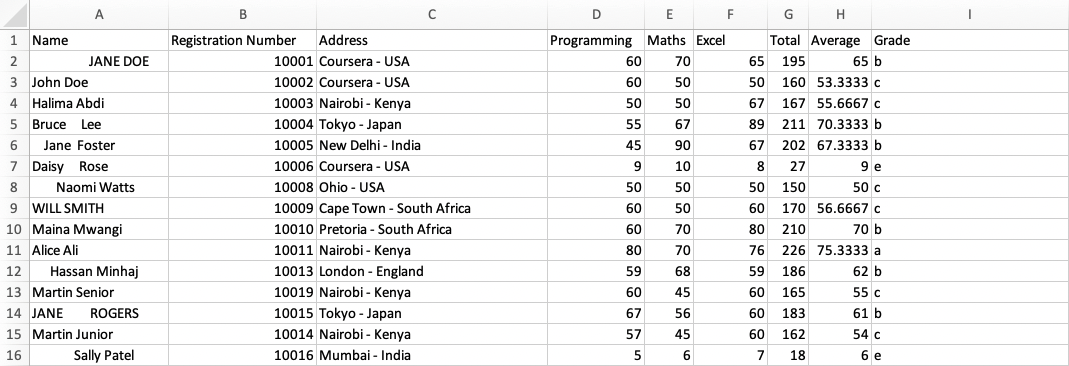The image size is (1069, 366).
Task: Select row 7 header
Action: [14, 166]
